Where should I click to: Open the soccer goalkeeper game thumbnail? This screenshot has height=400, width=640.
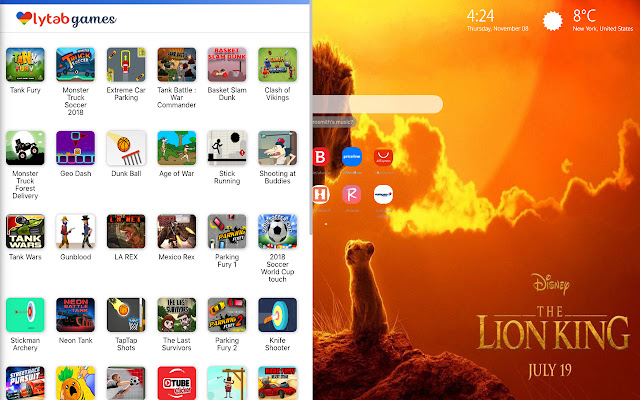[126, 383]
